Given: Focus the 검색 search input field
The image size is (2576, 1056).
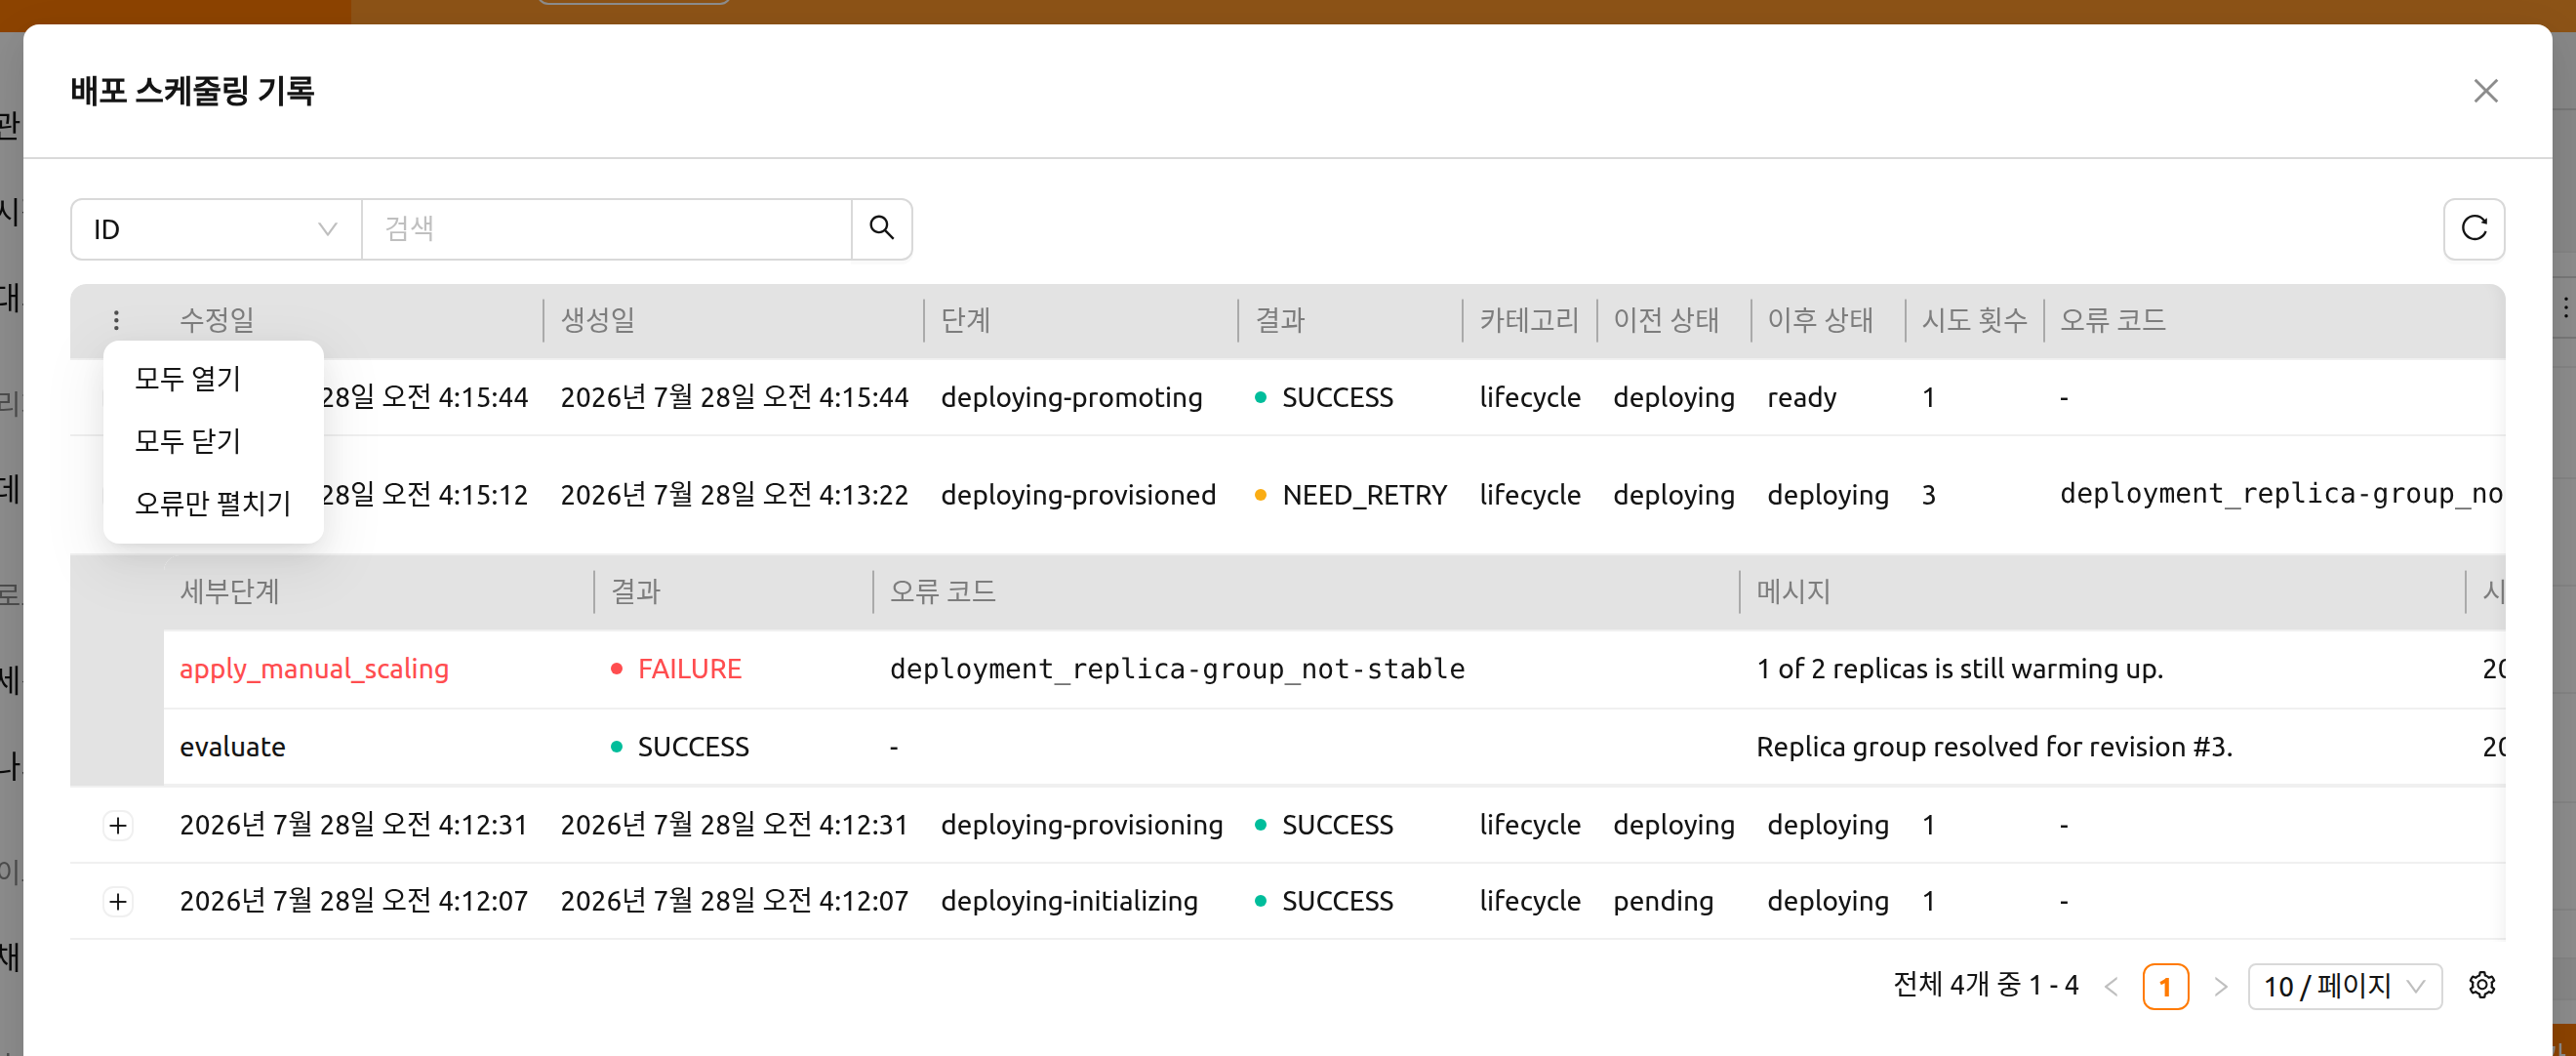Looking at the screenshot, I should pos(606,229).
